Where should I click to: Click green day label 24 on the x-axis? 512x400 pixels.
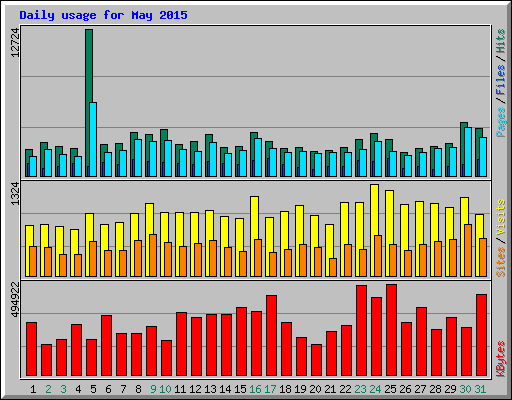click(375, 389)
